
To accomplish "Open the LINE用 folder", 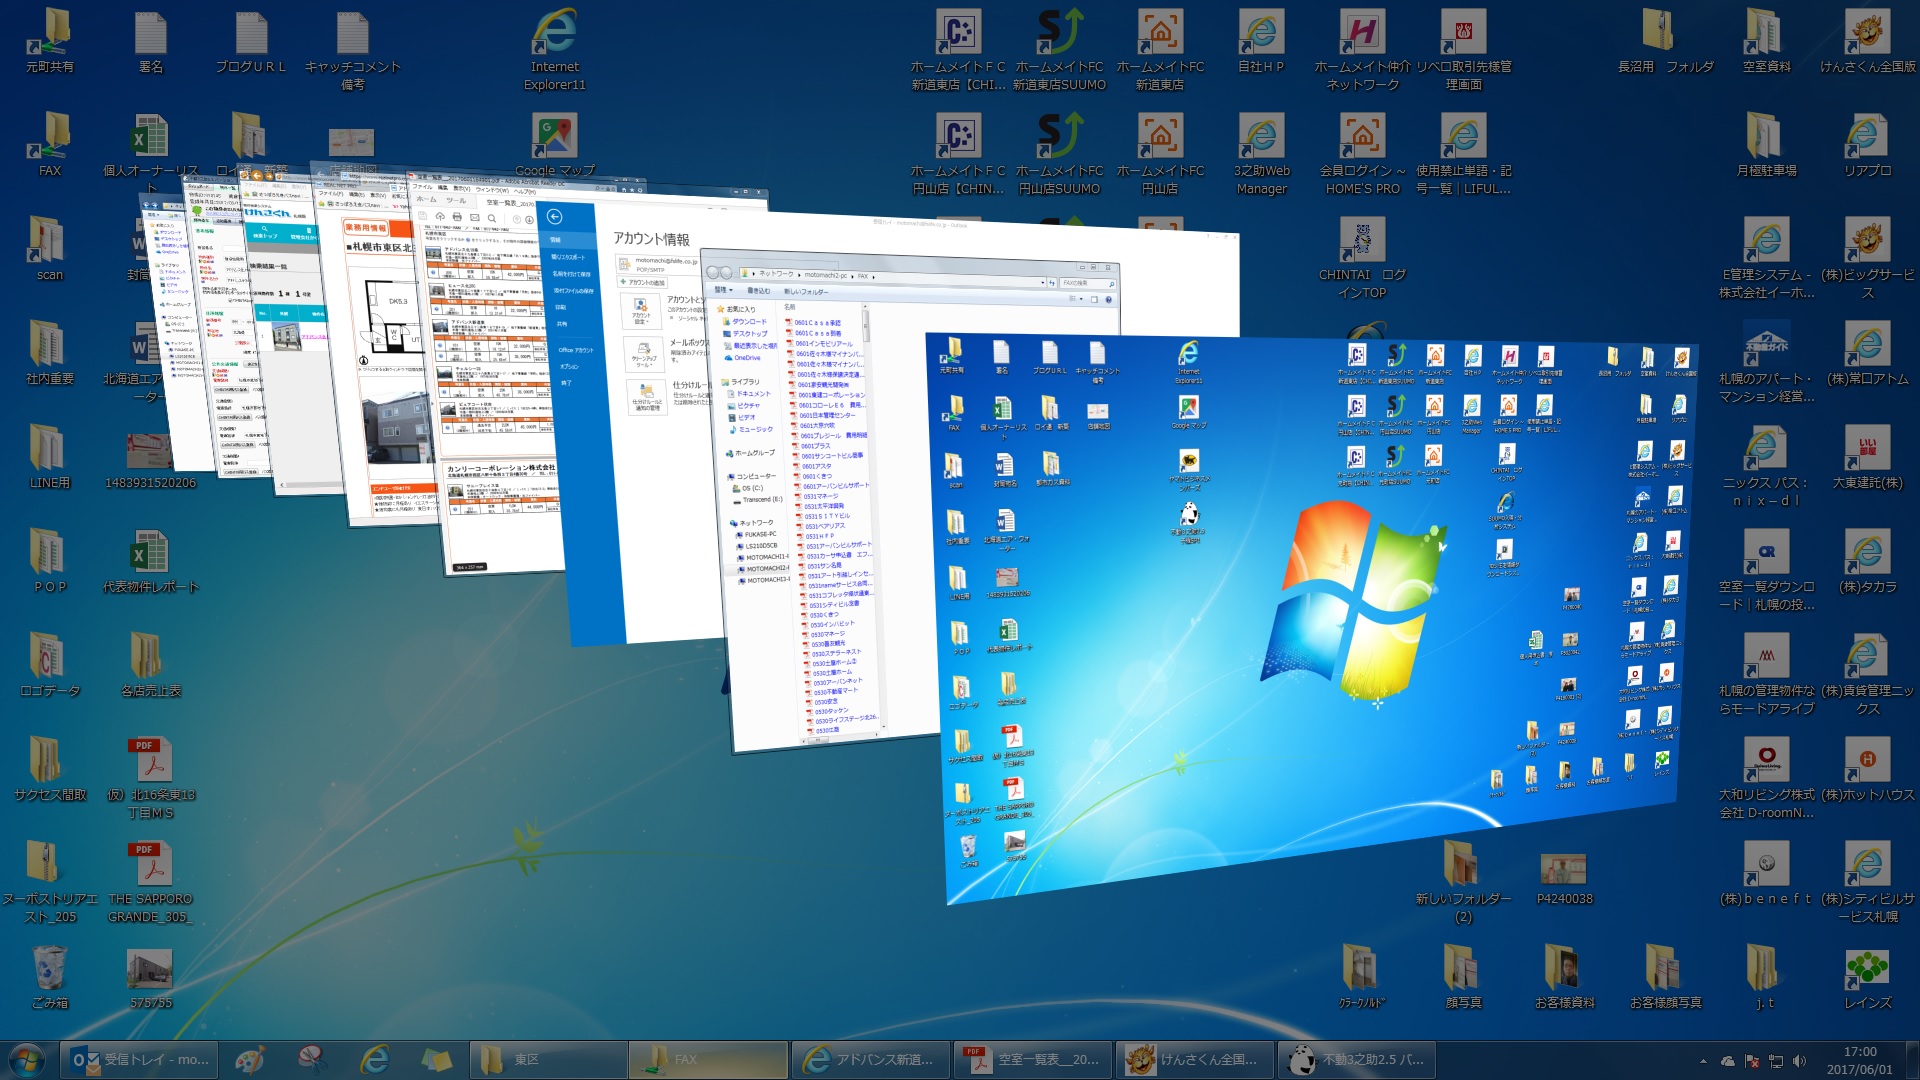I will click(x=50, y=458).
